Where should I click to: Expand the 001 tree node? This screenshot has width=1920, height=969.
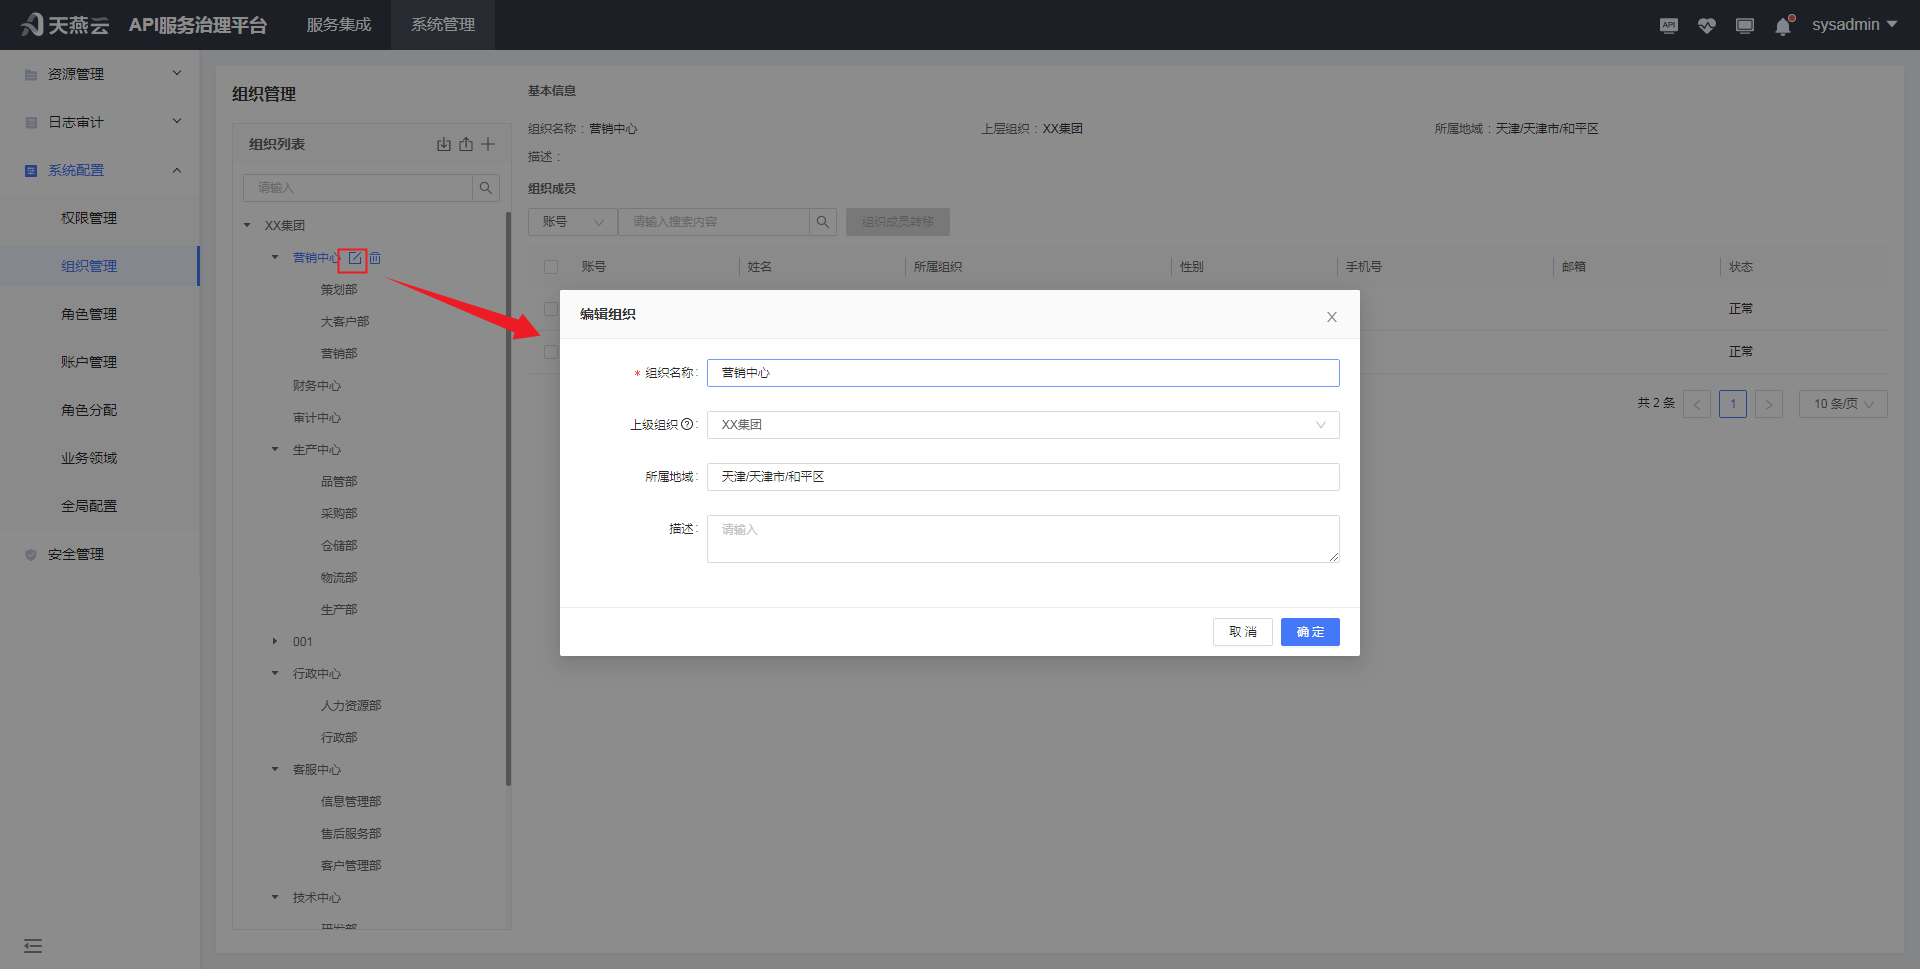tap(275, 642)
